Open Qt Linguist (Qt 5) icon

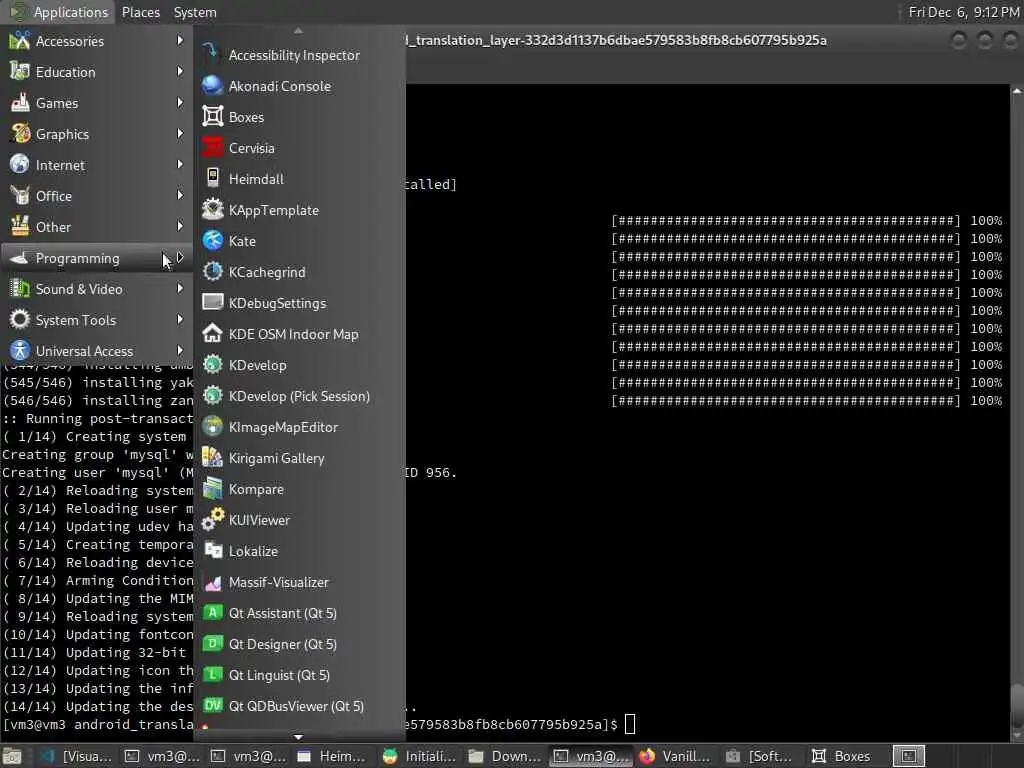pyautogui.click(x=212, y=675)
